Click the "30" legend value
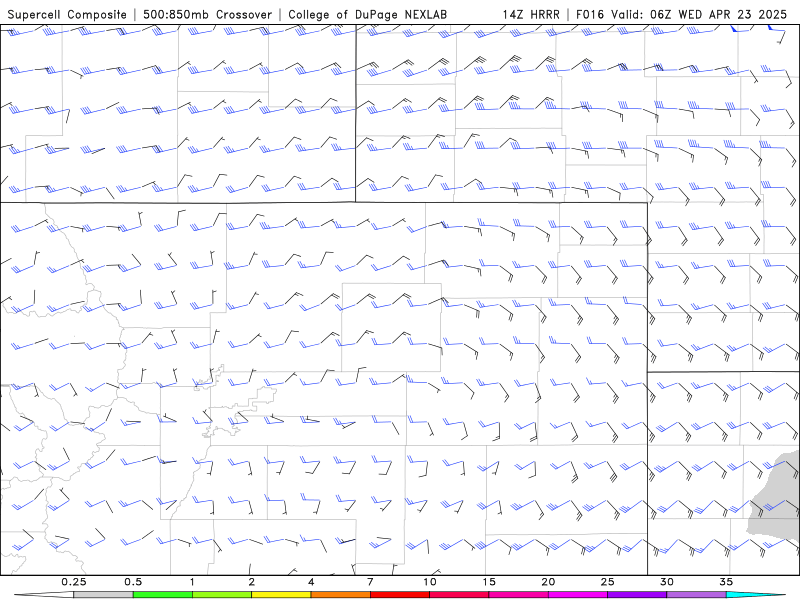Screen dimensions: 800x600 coord(667,582)
